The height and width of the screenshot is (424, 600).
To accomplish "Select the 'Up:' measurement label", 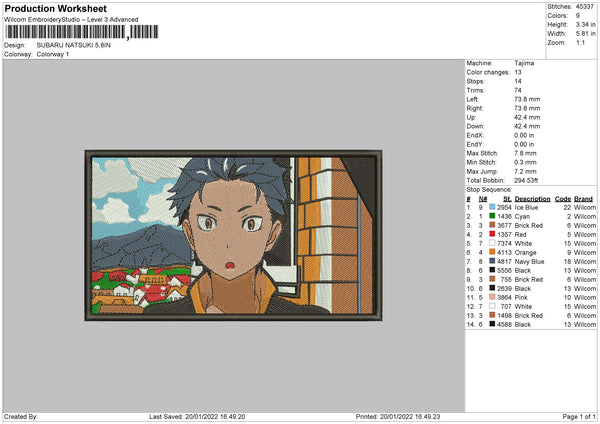I will [471, 117].
